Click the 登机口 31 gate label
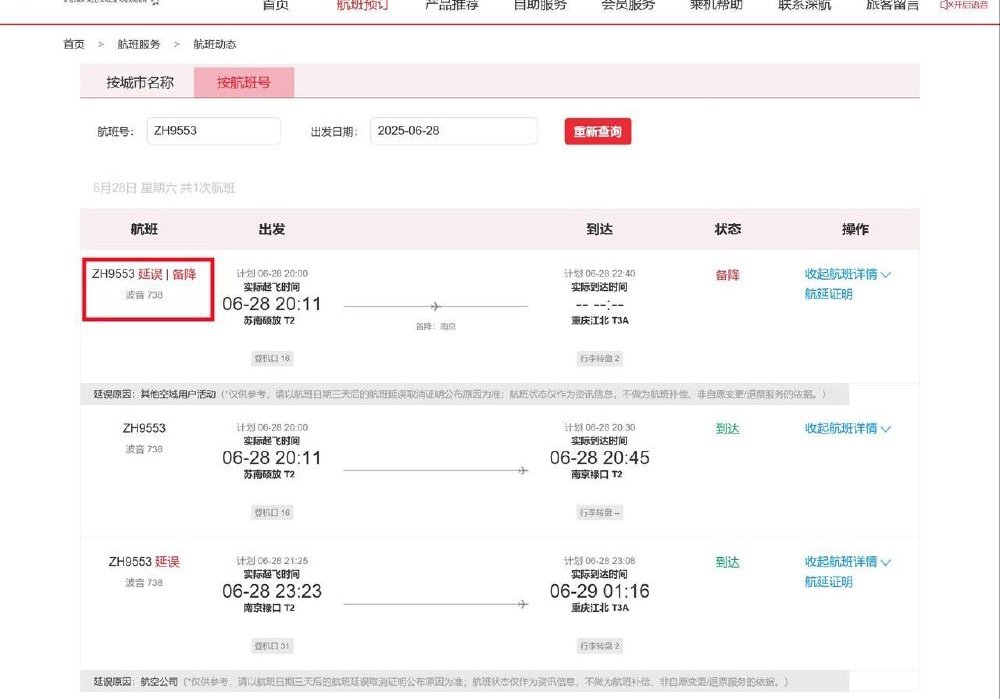 coord(272,646)
